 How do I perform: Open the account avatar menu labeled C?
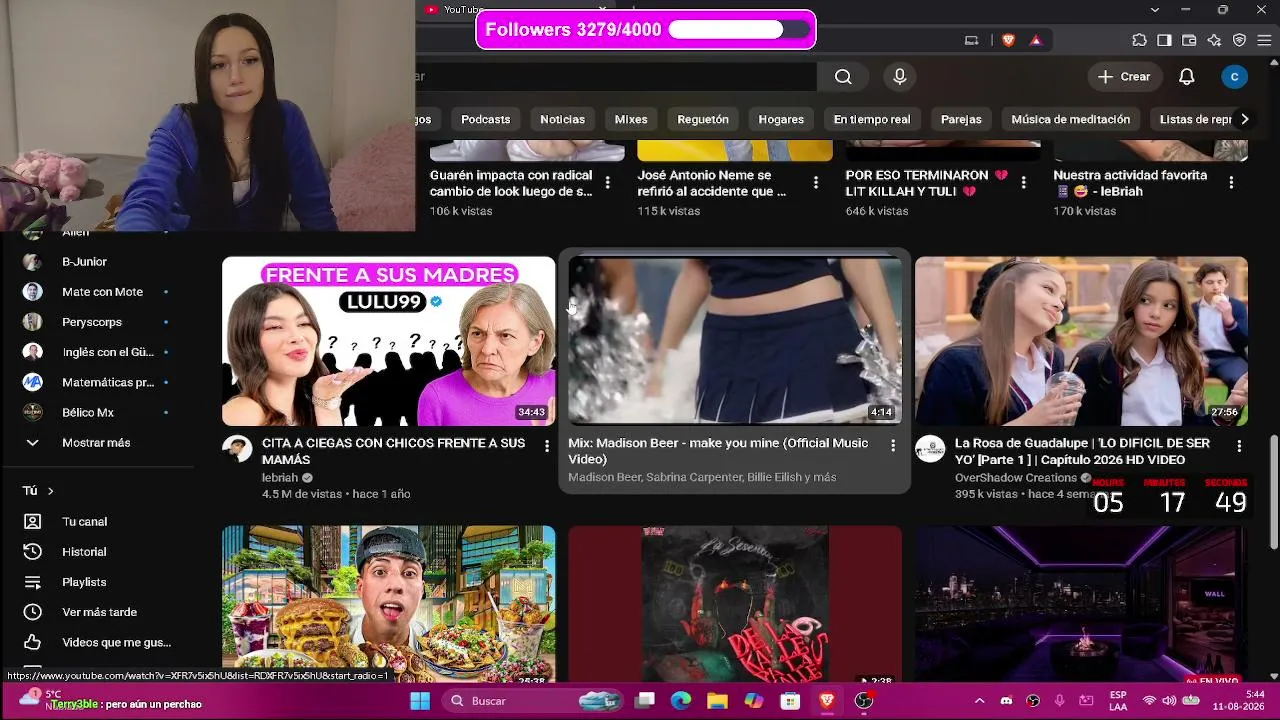(x=1234, y=77)
